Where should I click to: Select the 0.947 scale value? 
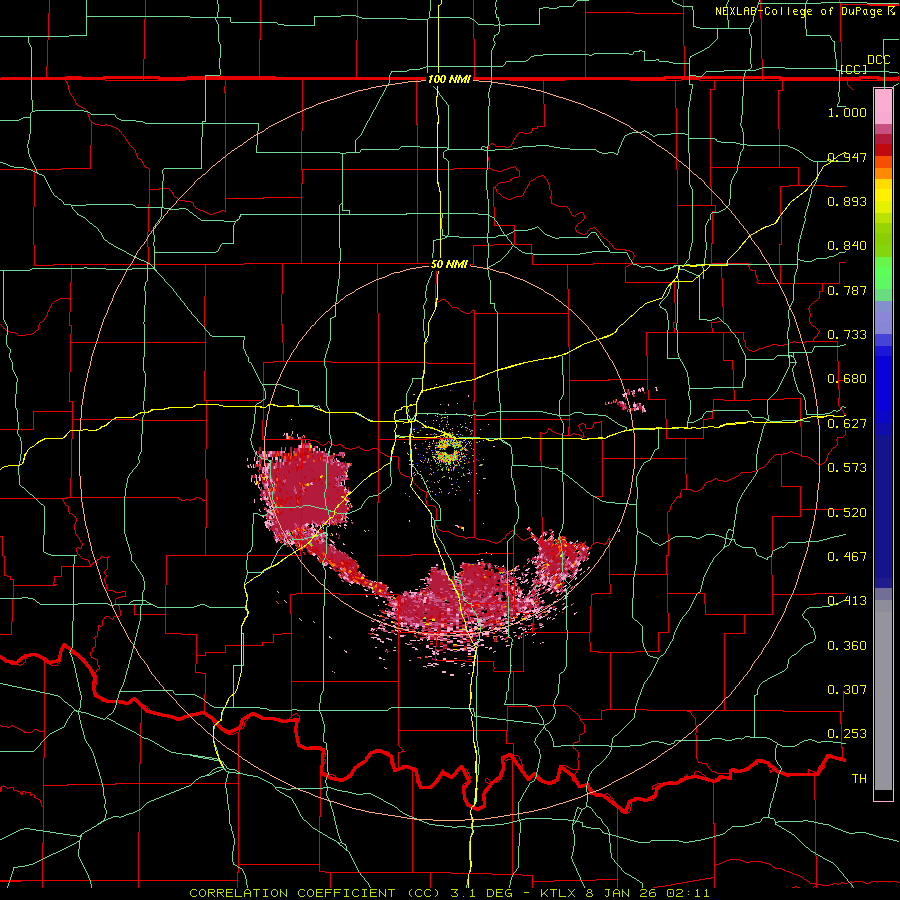coord(847,157)
